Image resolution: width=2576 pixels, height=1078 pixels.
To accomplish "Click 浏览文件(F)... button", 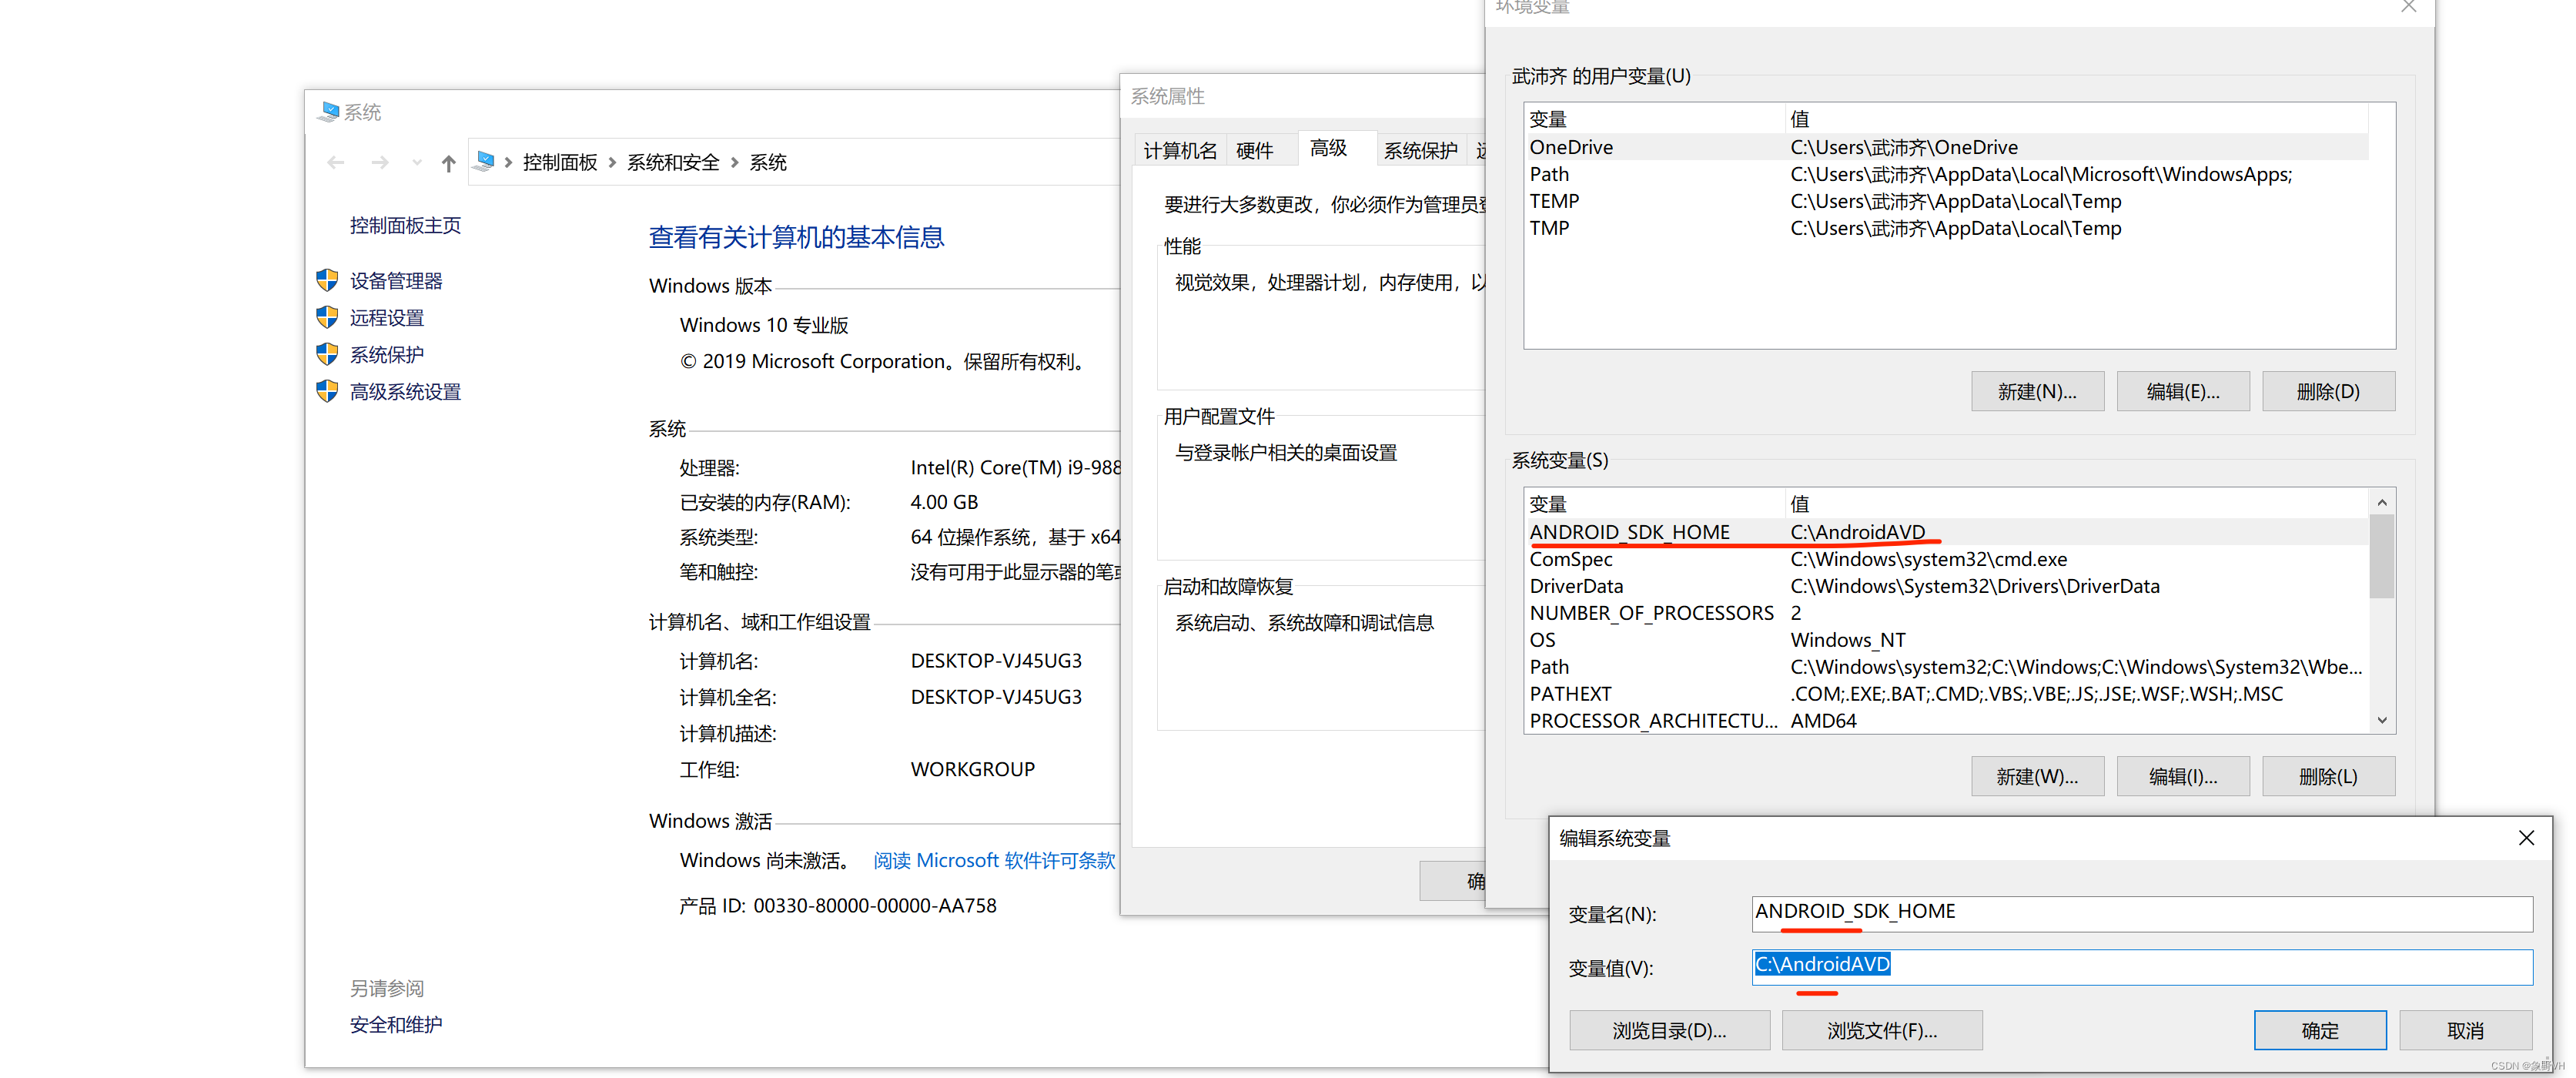I will (x=1882, y=1031).
